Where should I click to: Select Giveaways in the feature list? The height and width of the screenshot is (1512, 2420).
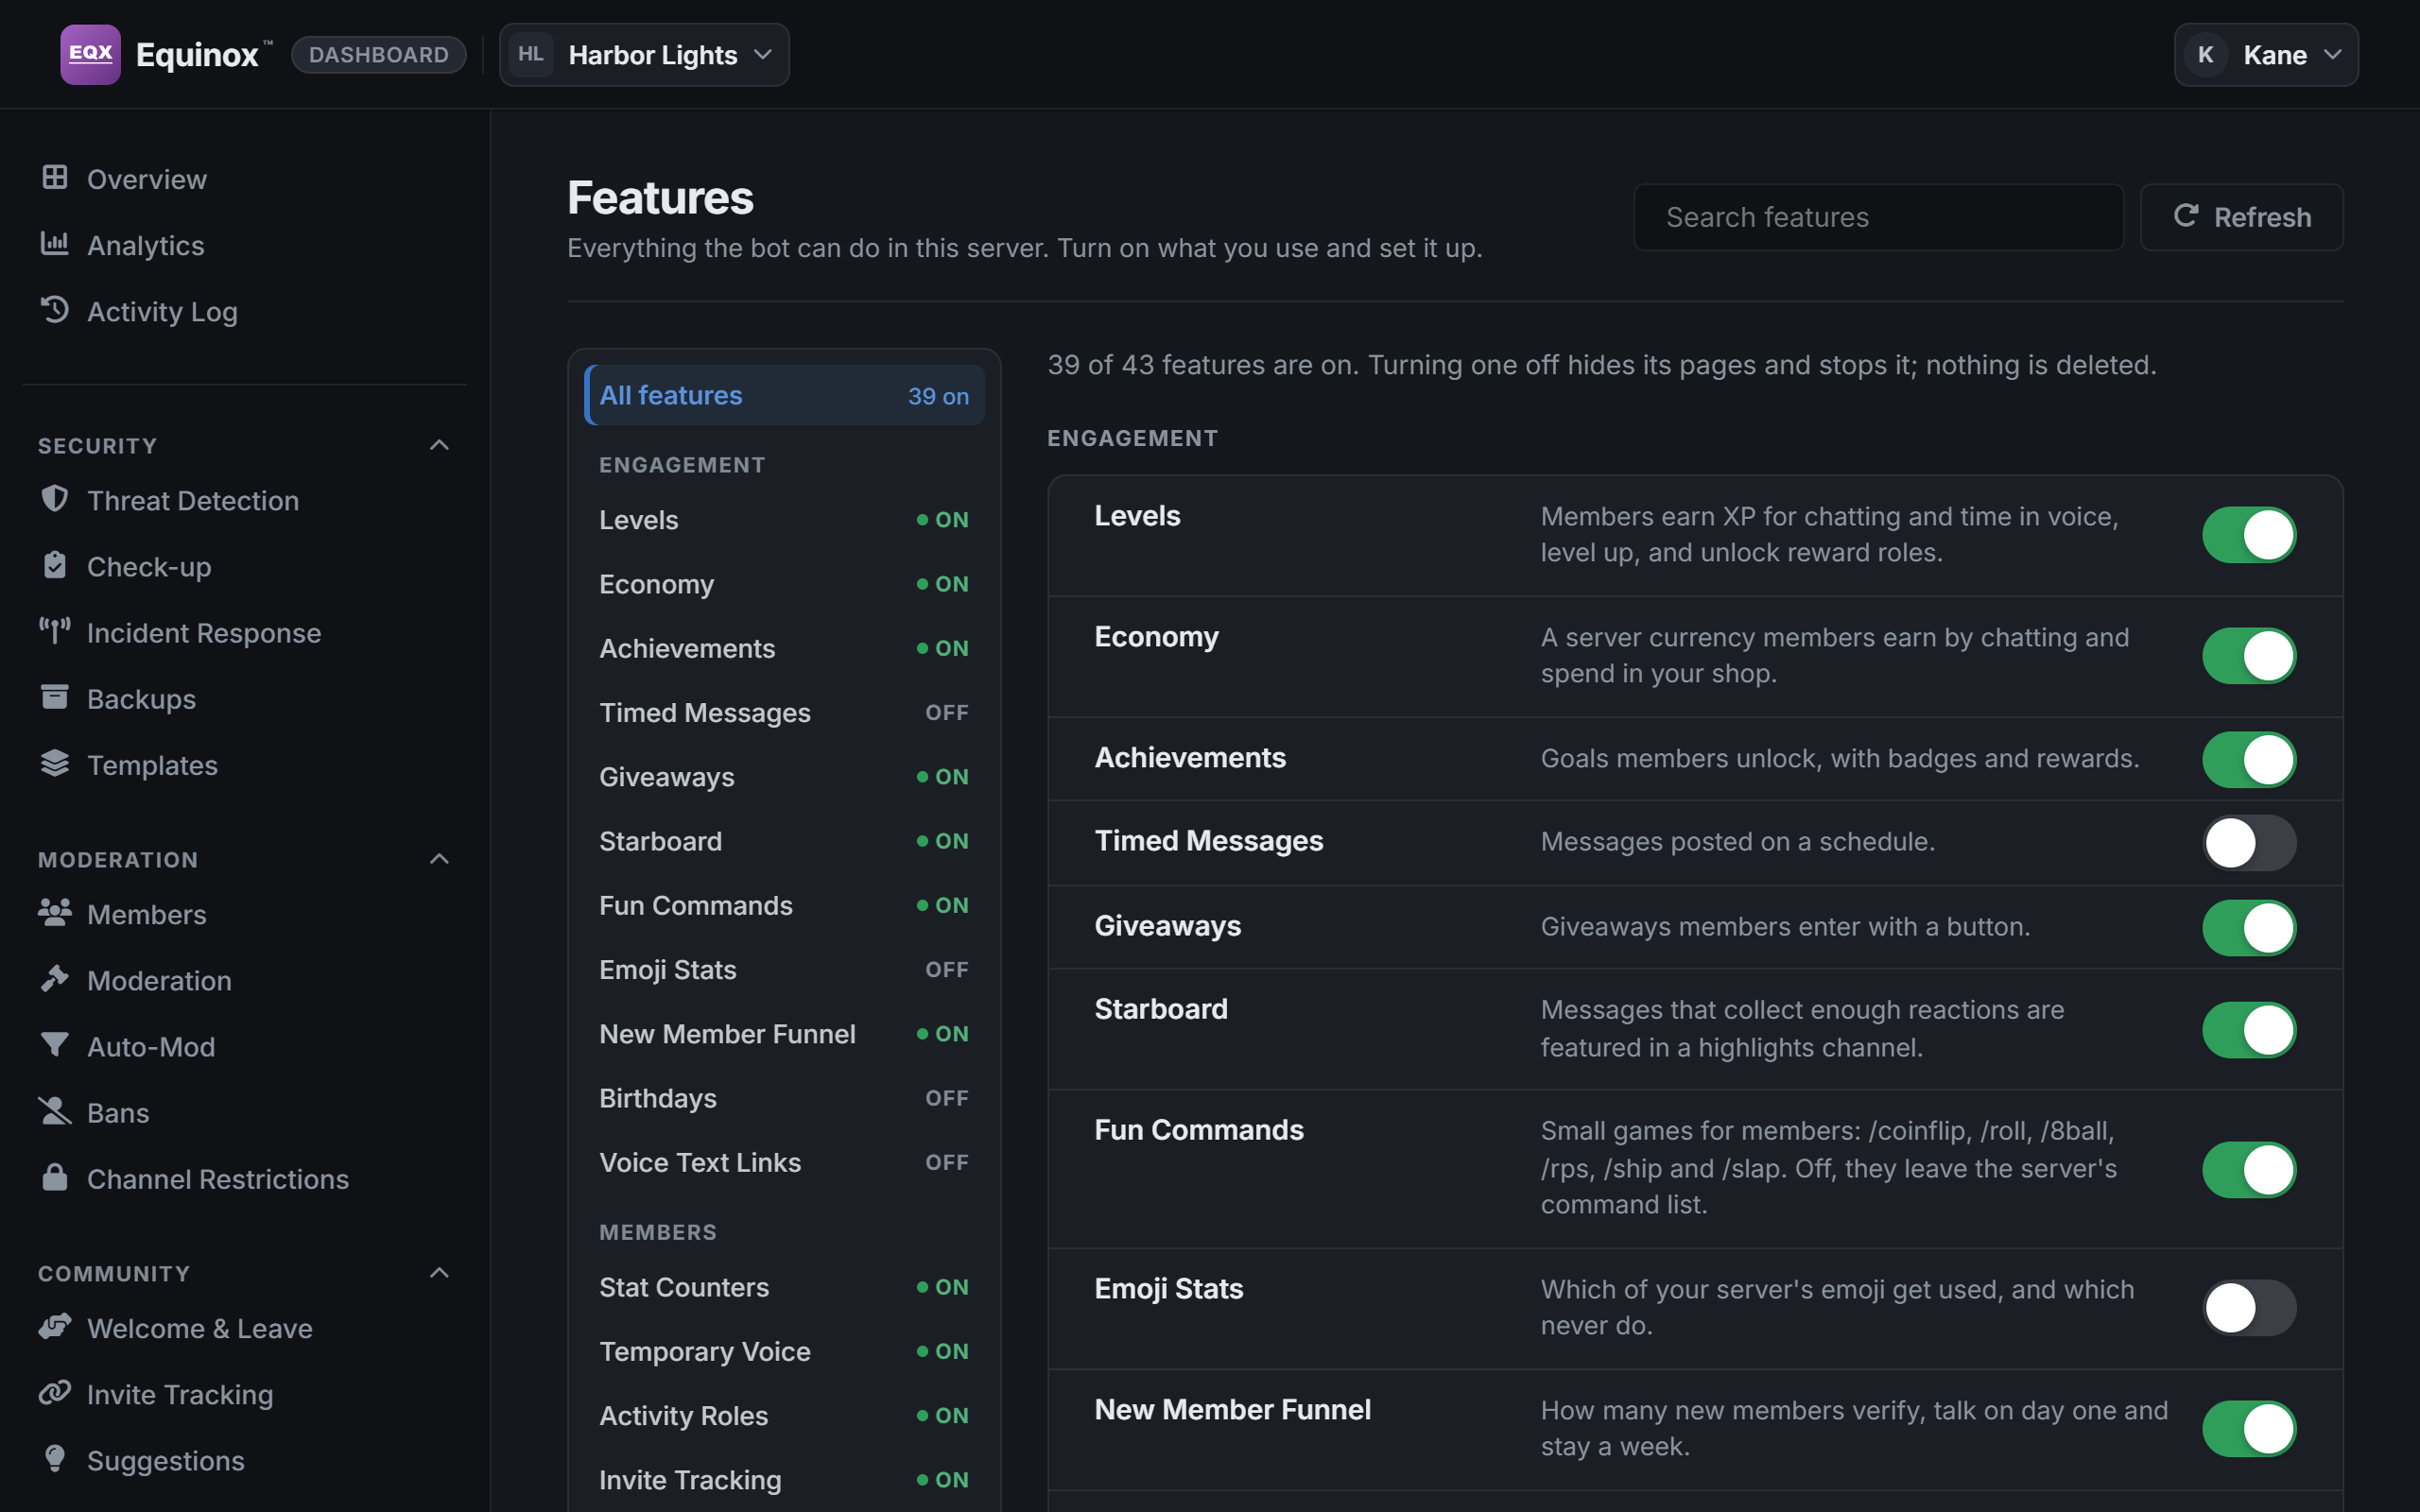785,777
